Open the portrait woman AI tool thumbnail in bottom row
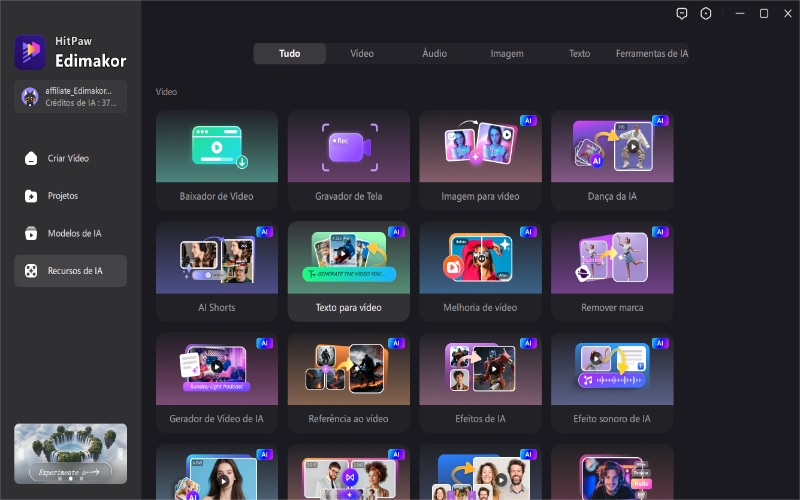The width and height of the screenshot is (800, 500). (x=217, y=472)
